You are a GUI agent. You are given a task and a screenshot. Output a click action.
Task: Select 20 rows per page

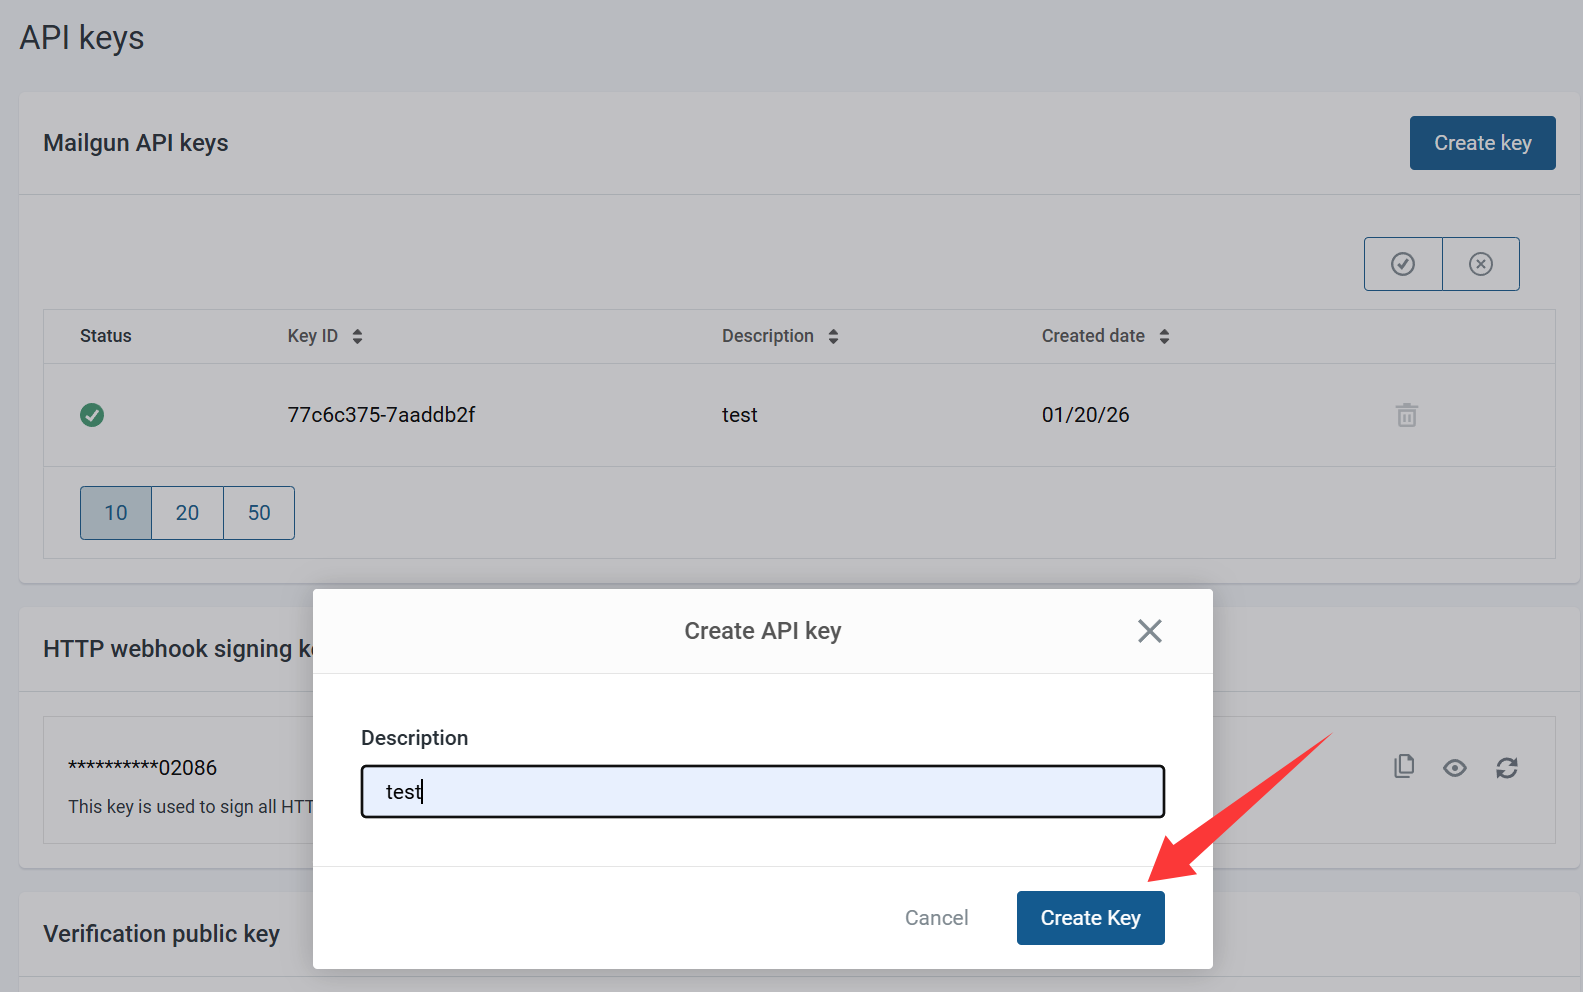click(187, 513)
